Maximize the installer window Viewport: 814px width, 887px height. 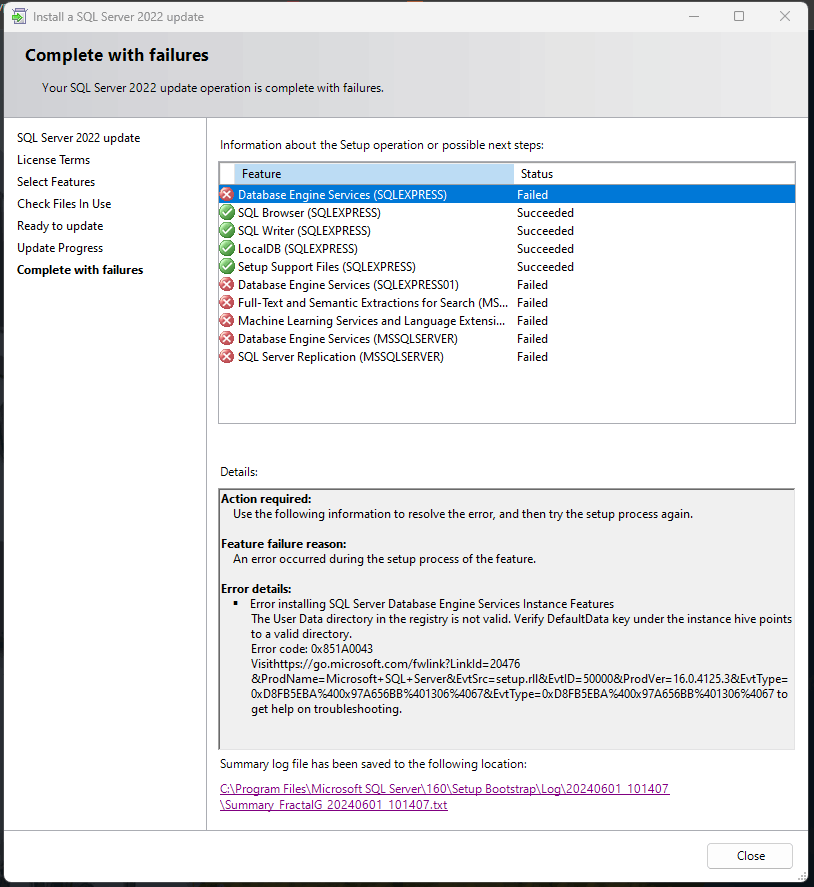[x=739, y=16]
